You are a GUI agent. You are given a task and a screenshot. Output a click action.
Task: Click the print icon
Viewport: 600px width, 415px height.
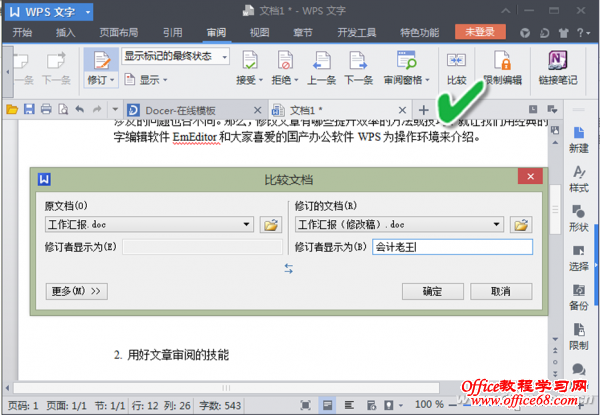point(46,110)
